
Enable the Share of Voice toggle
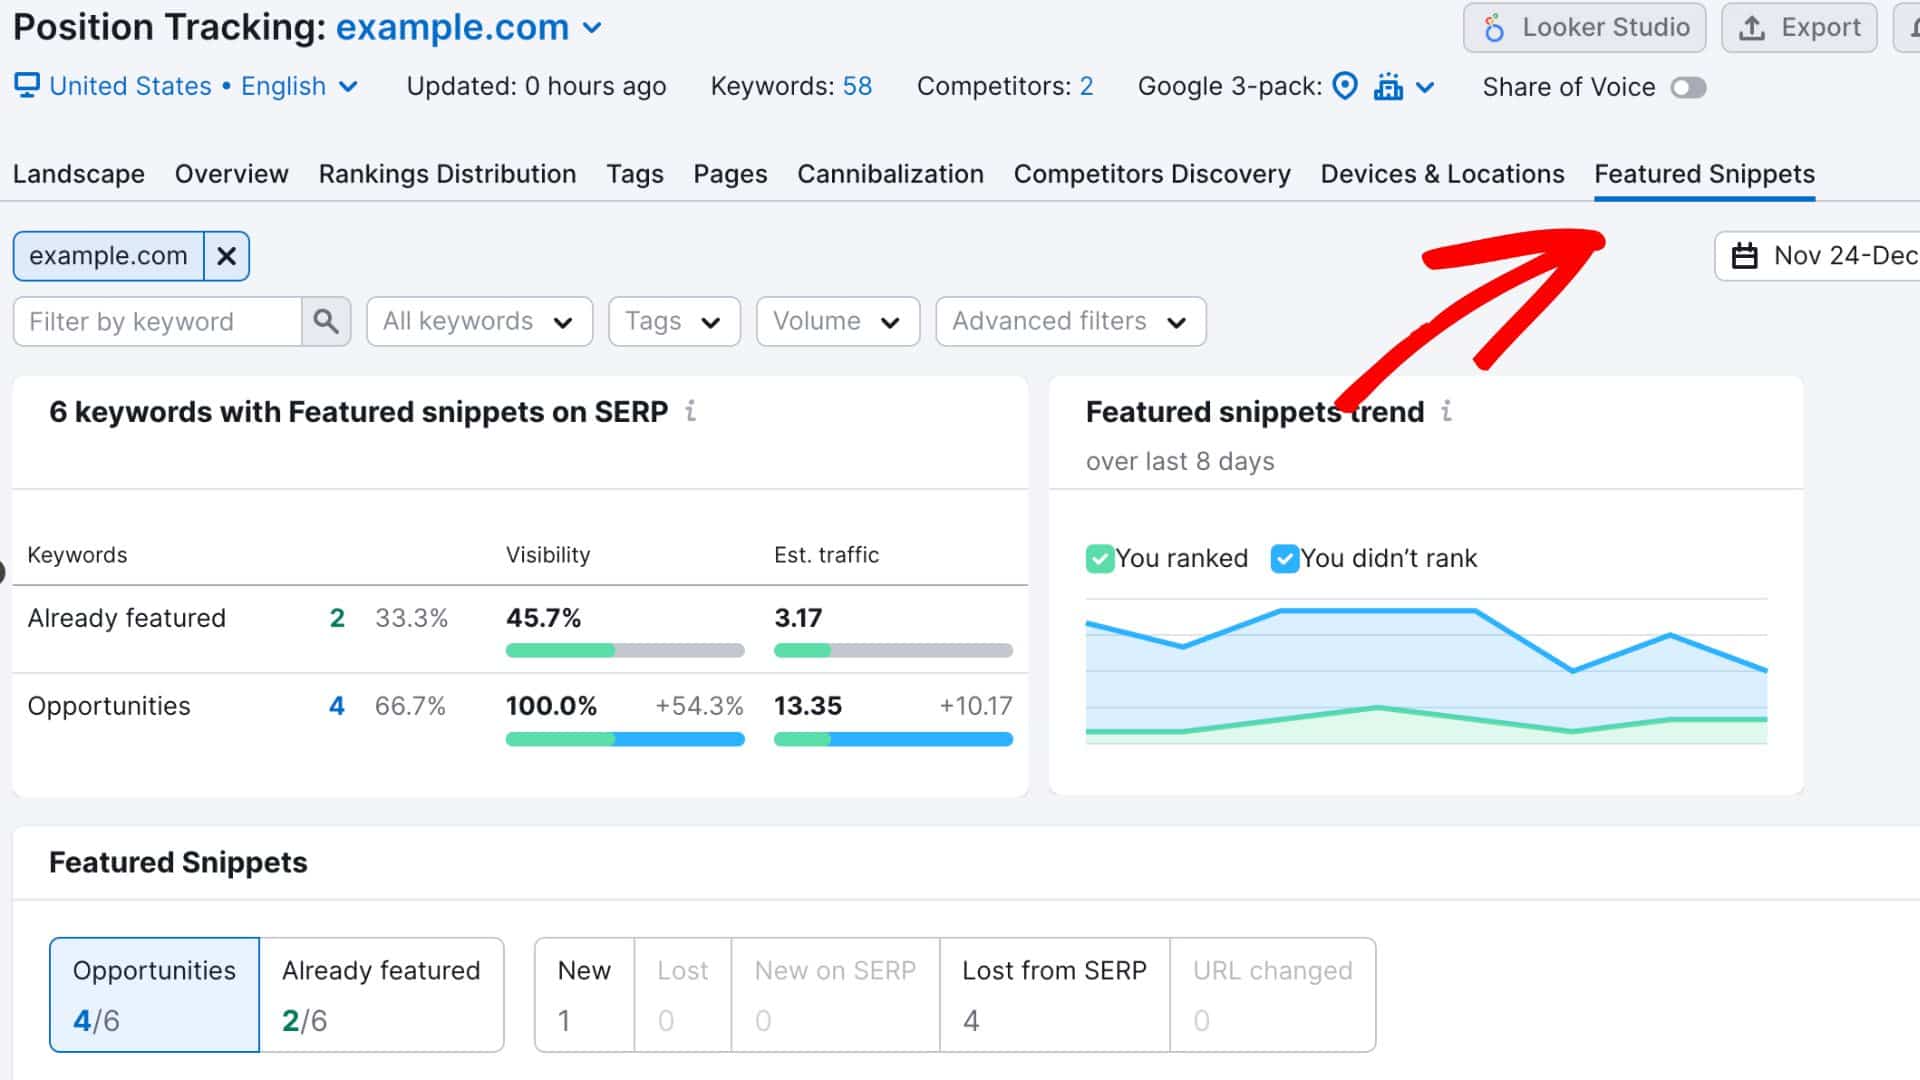tap(1688, 88)
